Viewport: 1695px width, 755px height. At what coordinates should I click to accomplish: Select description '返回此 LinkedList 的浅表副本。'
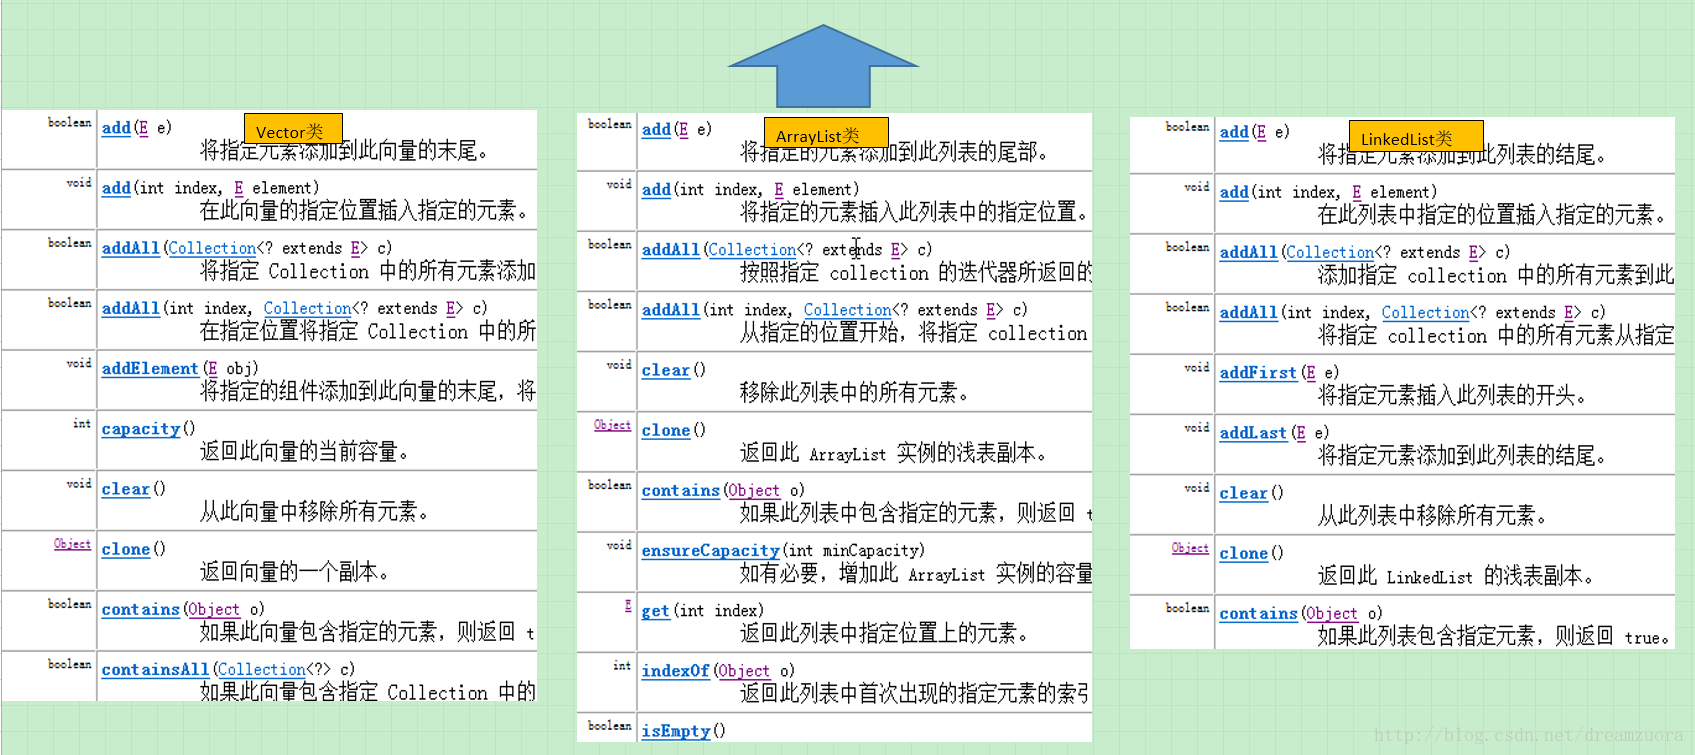pyautogui.click(x=1457, y=577)
